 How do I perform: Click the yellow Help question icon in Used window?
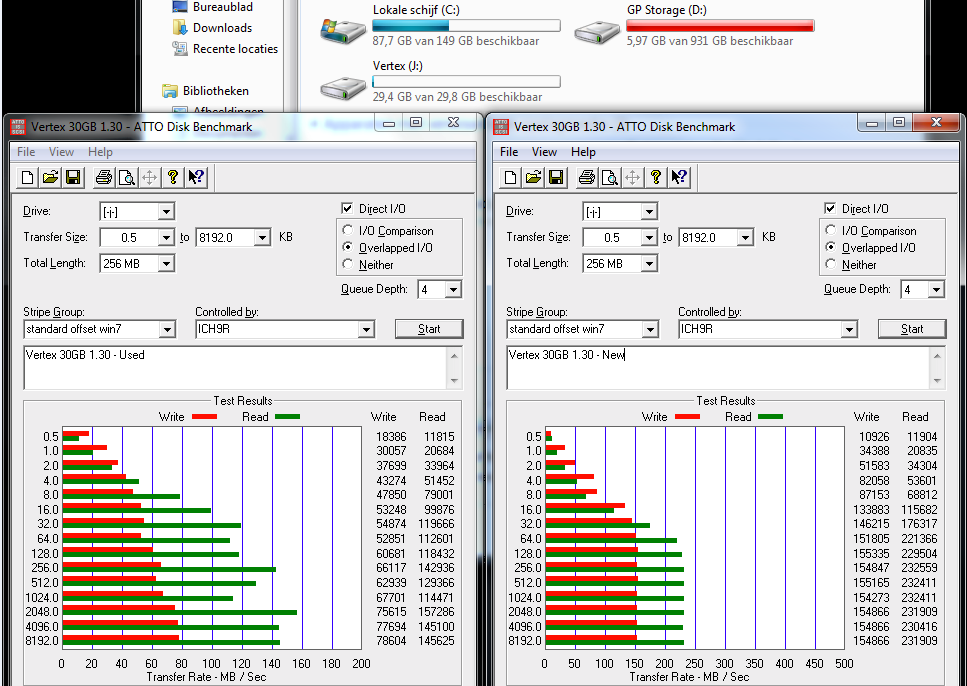pos(173,178)
